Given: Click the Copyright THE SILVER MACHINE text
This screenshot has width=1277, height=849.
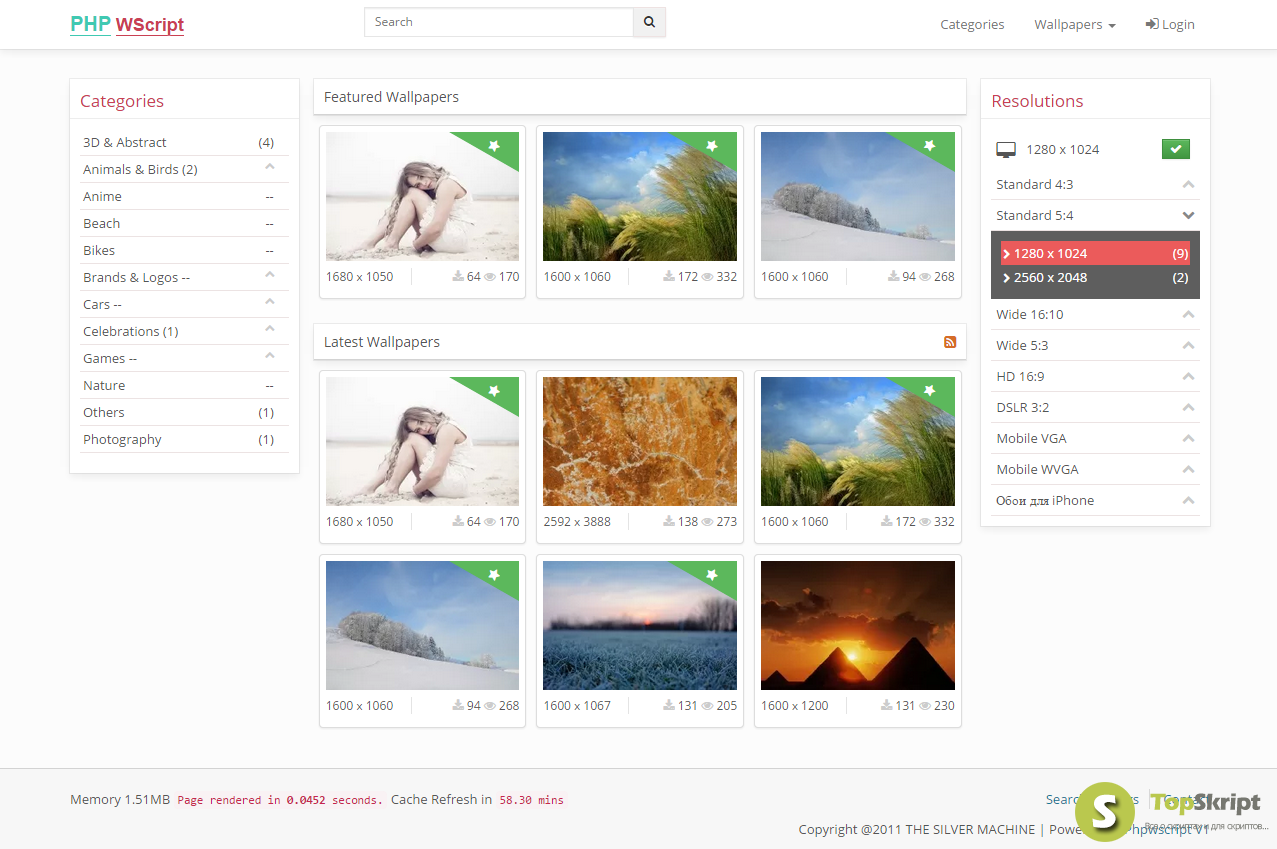Looking at the screenshot, I should point(917,829).
